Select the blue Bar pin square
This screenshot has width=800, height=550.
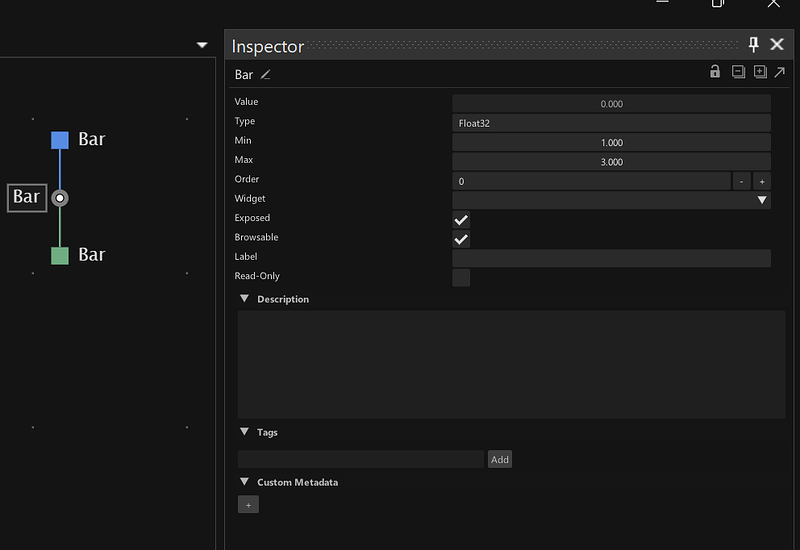[x=60, y=140]
